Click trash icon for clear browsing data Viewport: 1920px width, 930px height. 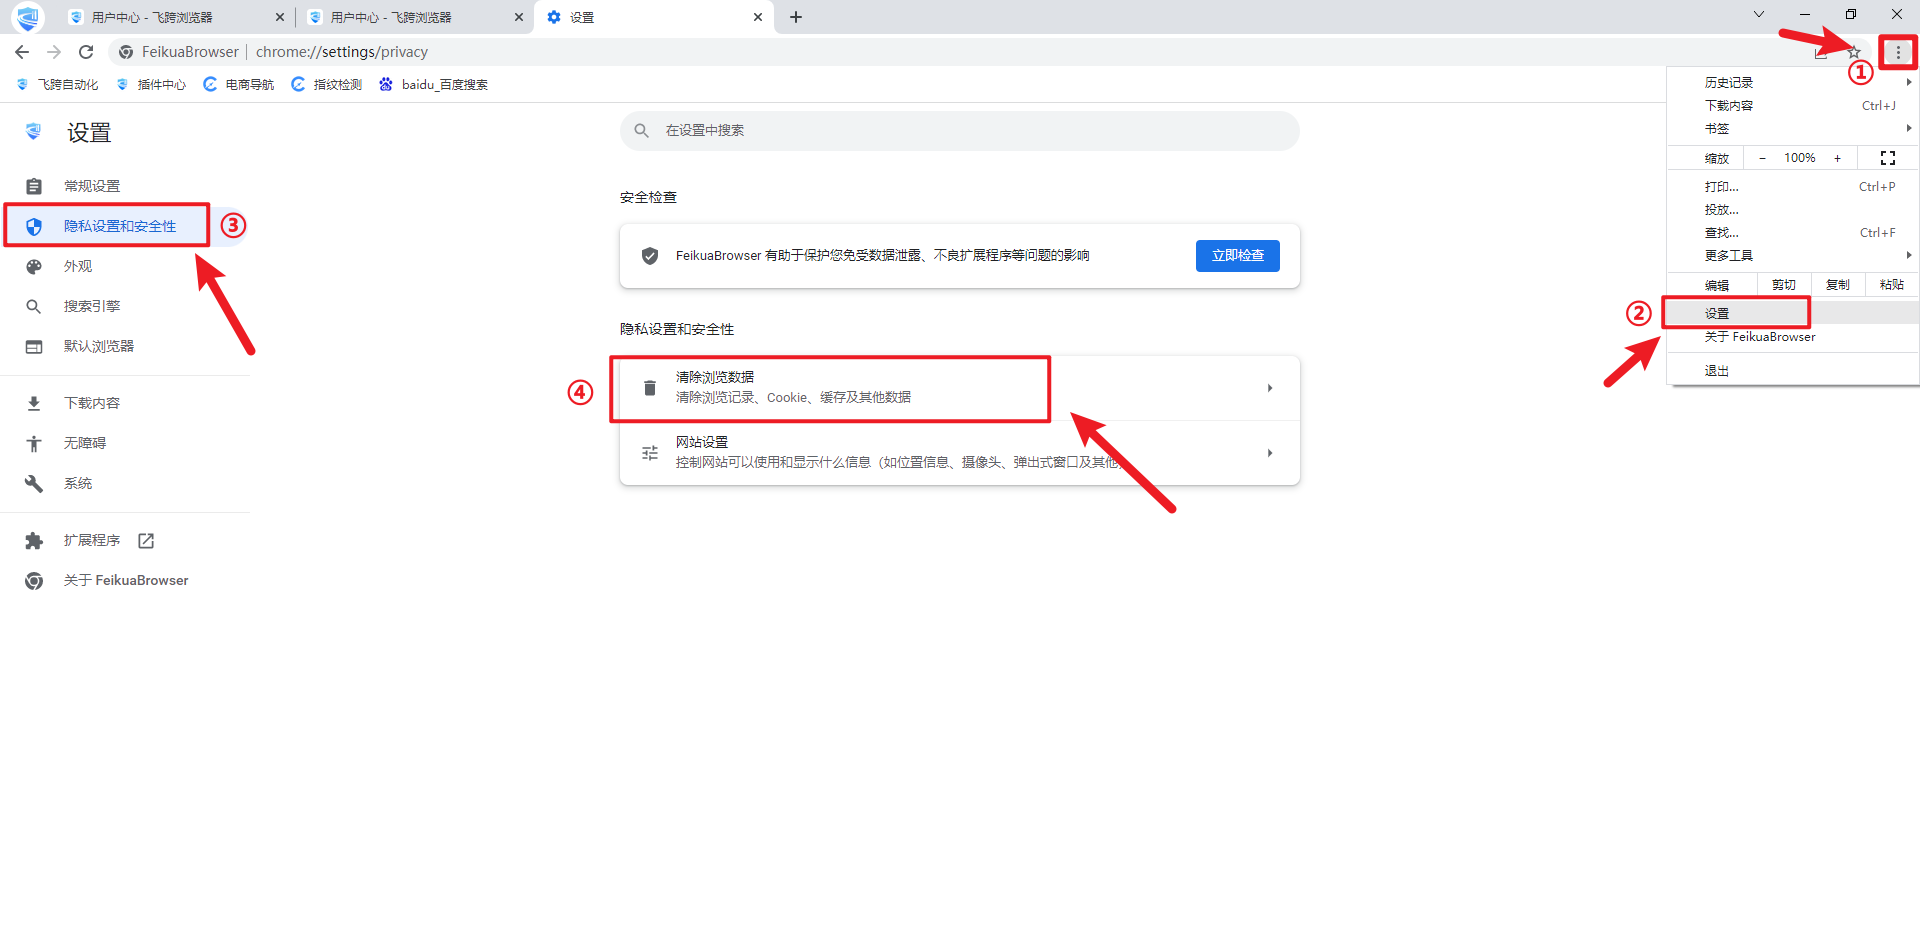click(x=650, y=388)
